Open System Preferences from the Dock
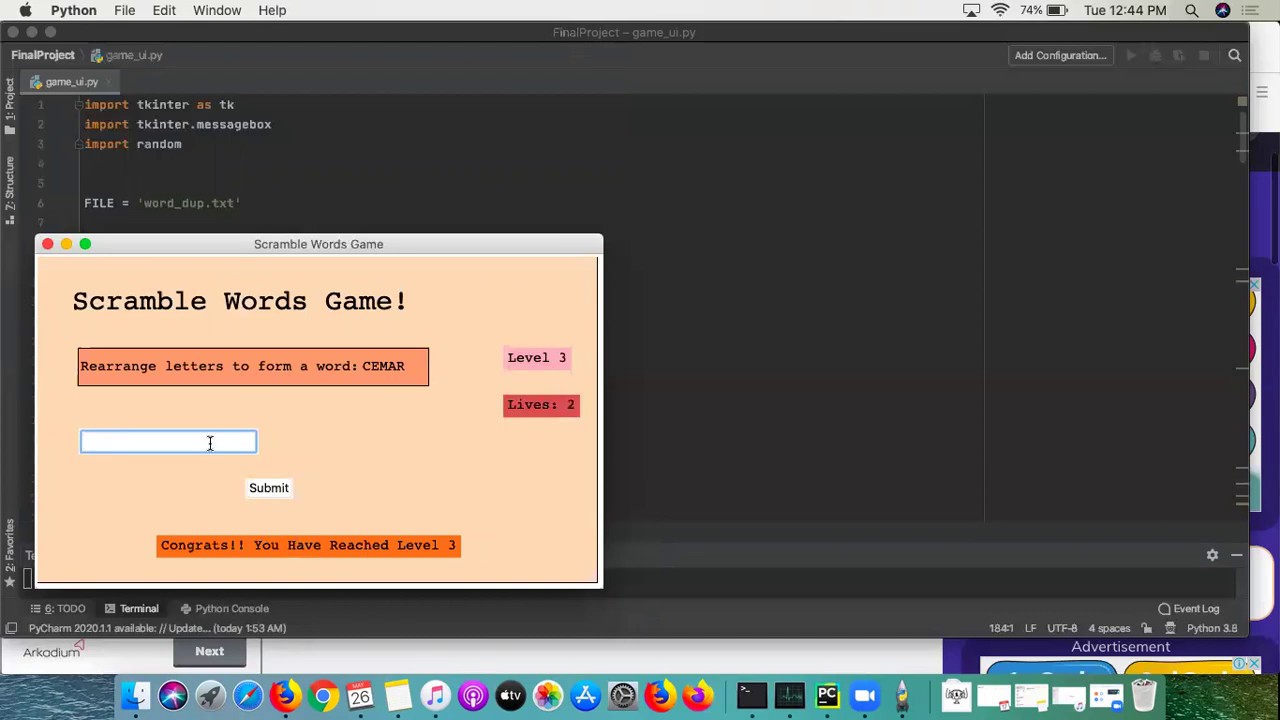 coord(623,695)
